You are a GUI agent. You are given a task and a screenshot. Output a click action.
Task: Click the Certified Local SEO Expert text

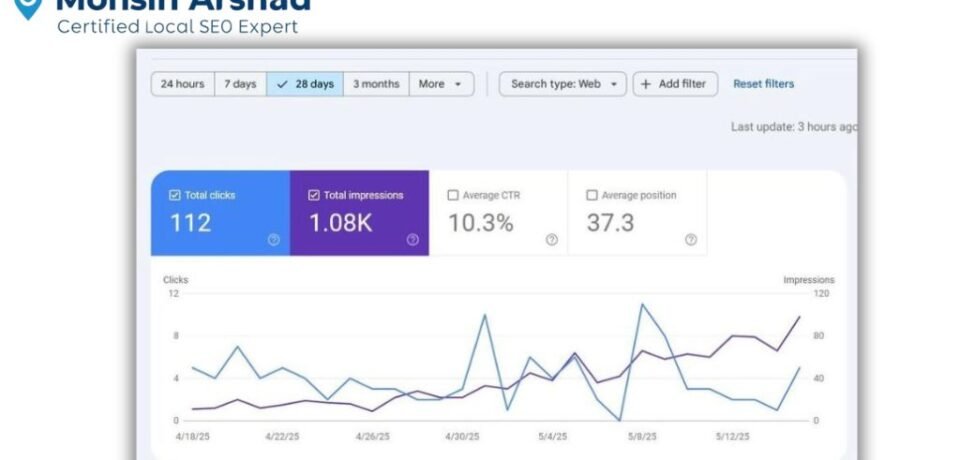pyautogui.click(x=178, y=27)
